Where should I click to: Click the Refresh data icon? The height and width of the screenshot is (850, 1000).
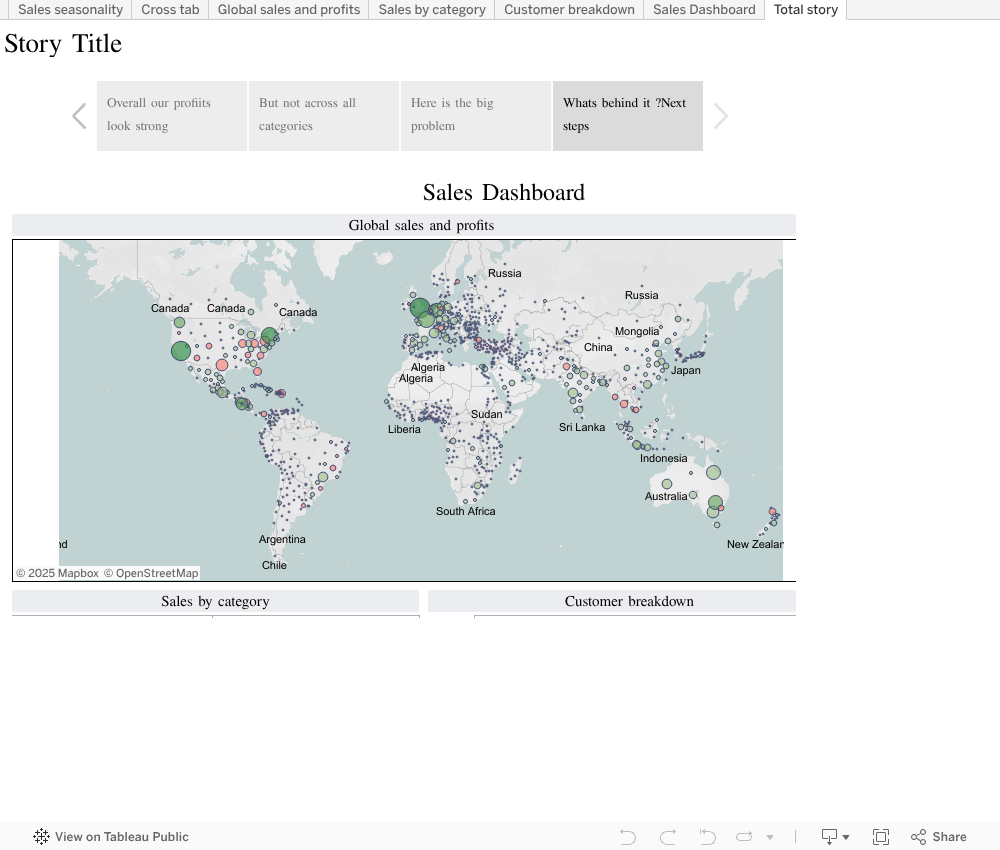[744, 837]
